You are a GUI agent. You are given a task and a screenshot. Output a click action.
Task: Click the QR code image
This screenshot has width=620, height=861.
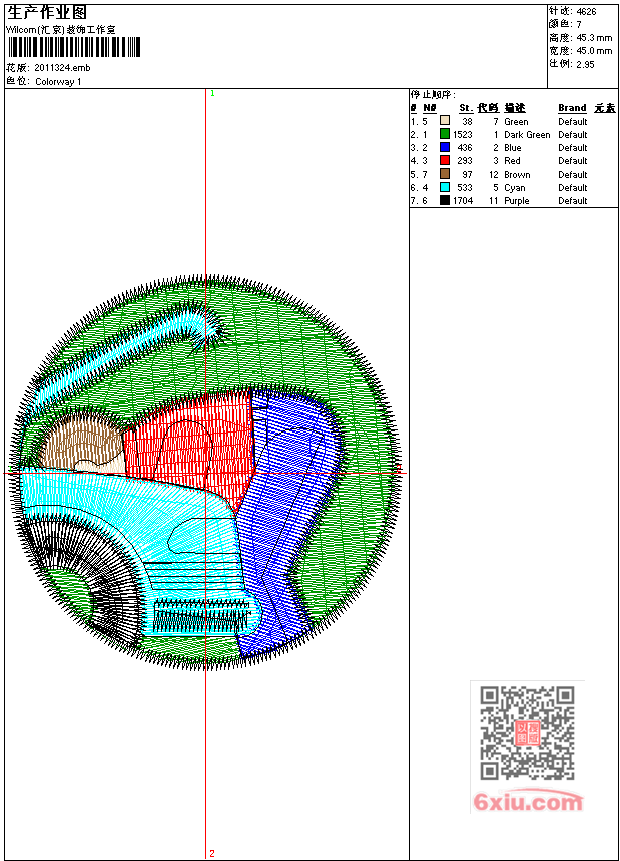coord(527,733)
